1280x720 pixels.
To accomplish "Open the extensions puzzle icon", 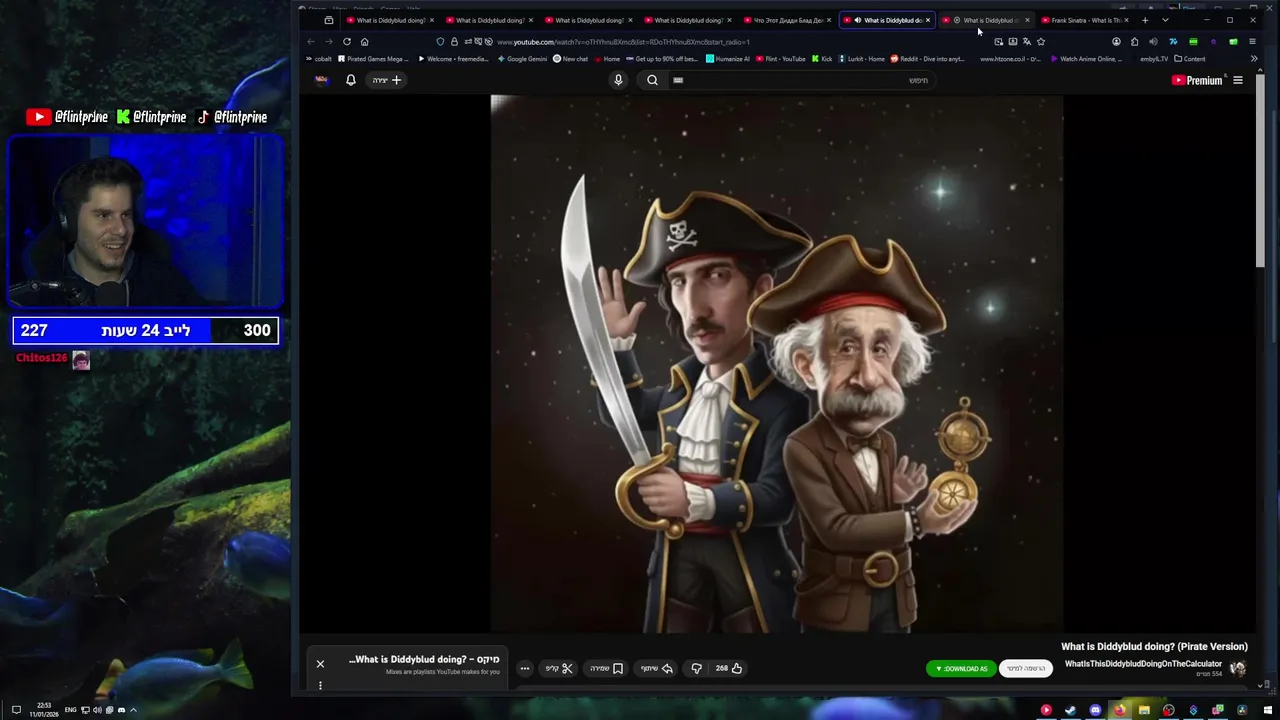I will coord(1134,41).
